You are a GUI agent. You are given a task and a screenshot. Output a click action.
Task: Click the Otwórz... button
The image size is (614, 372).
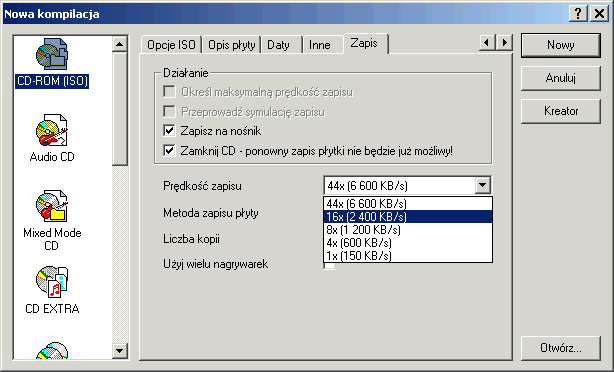561,348
